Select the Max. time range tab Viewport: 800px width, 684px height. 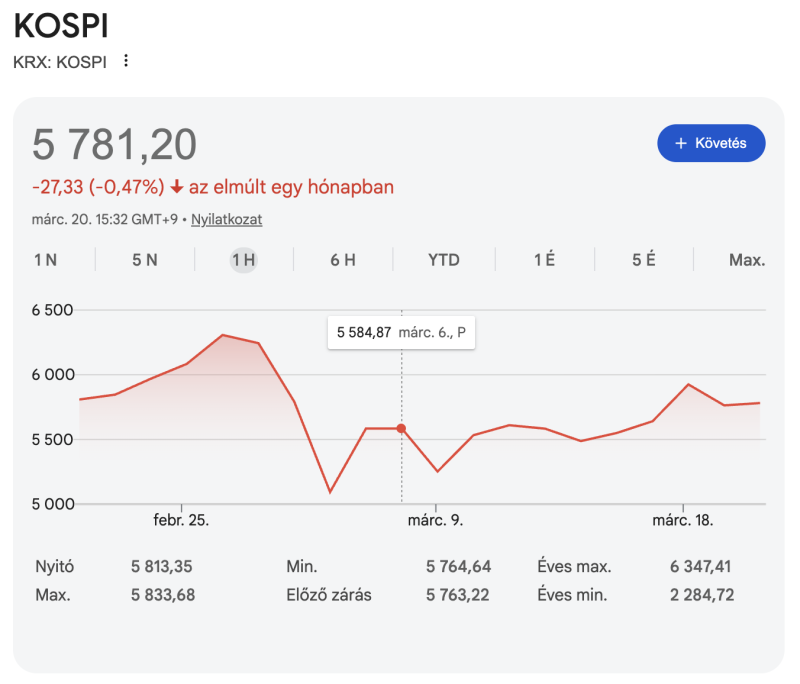point(747,260)
